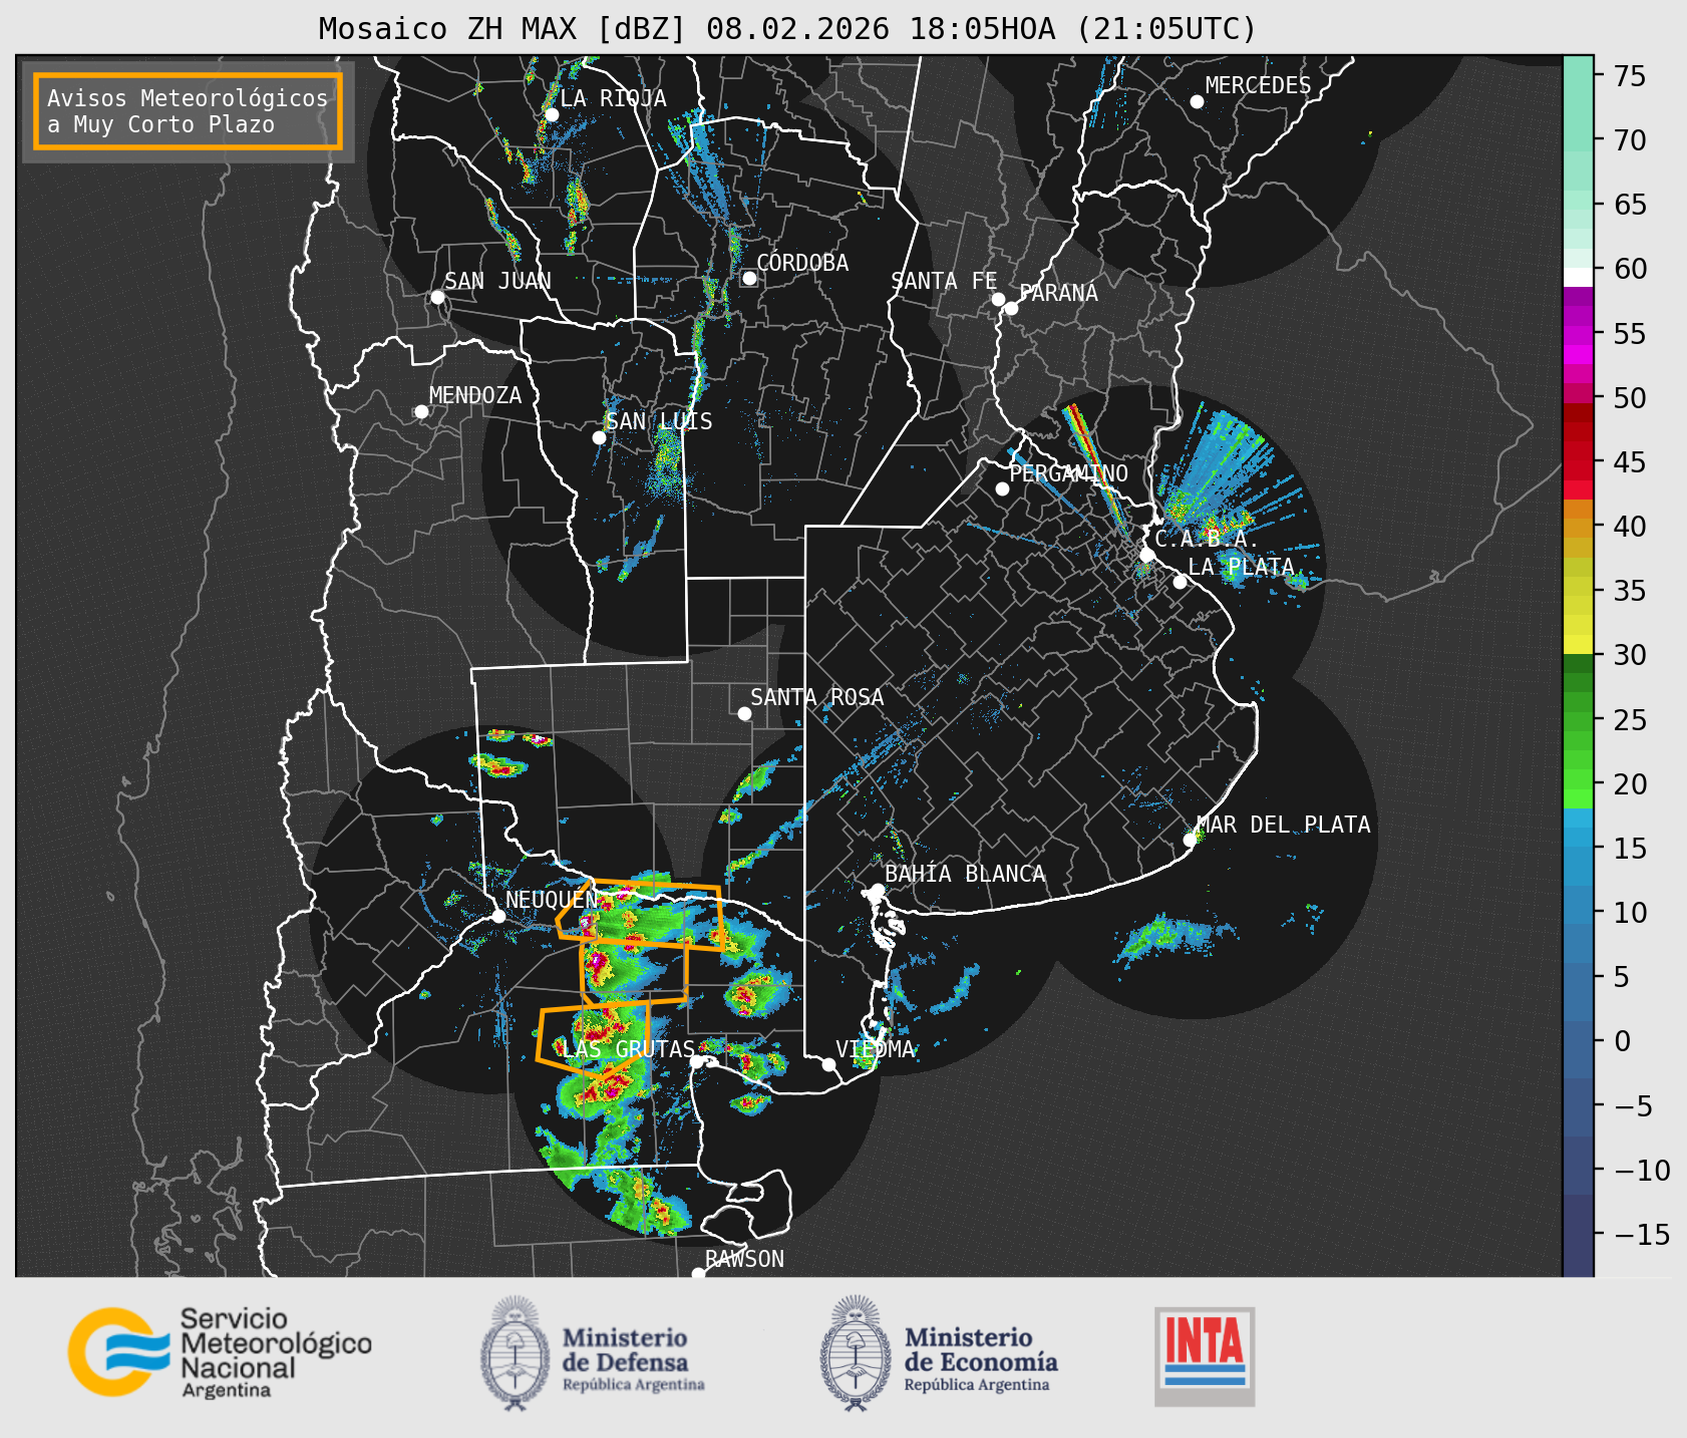The width and height of the screenshot is (1687, 1438).
Task: Click the PERGAMINO city marker dot
Action: point(1002,489)
